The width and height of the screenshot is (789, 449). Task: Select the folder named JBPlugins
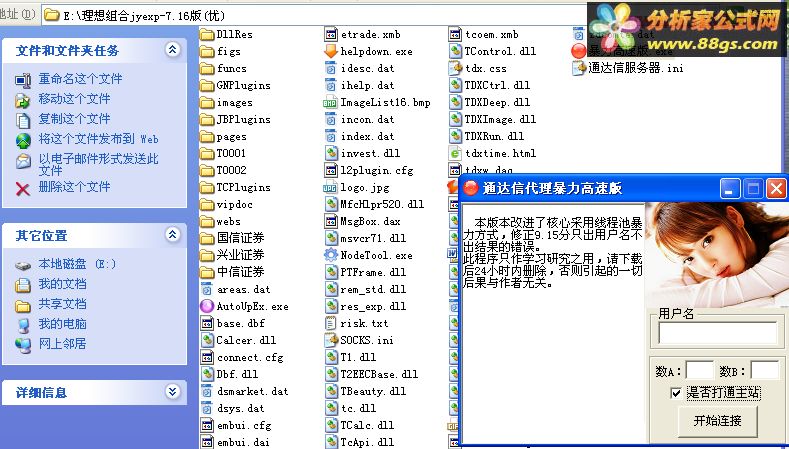point(244,119)
